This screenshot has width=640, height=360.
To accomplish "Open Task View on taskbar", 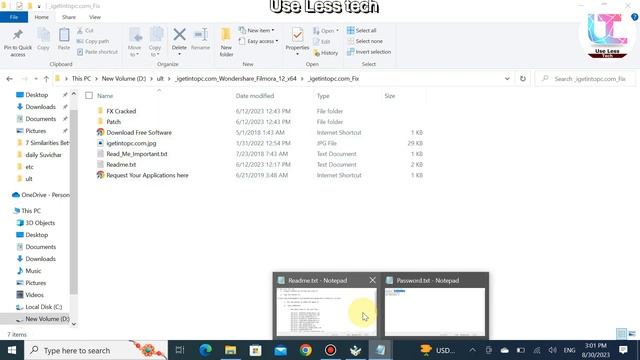I will point(180,350).
